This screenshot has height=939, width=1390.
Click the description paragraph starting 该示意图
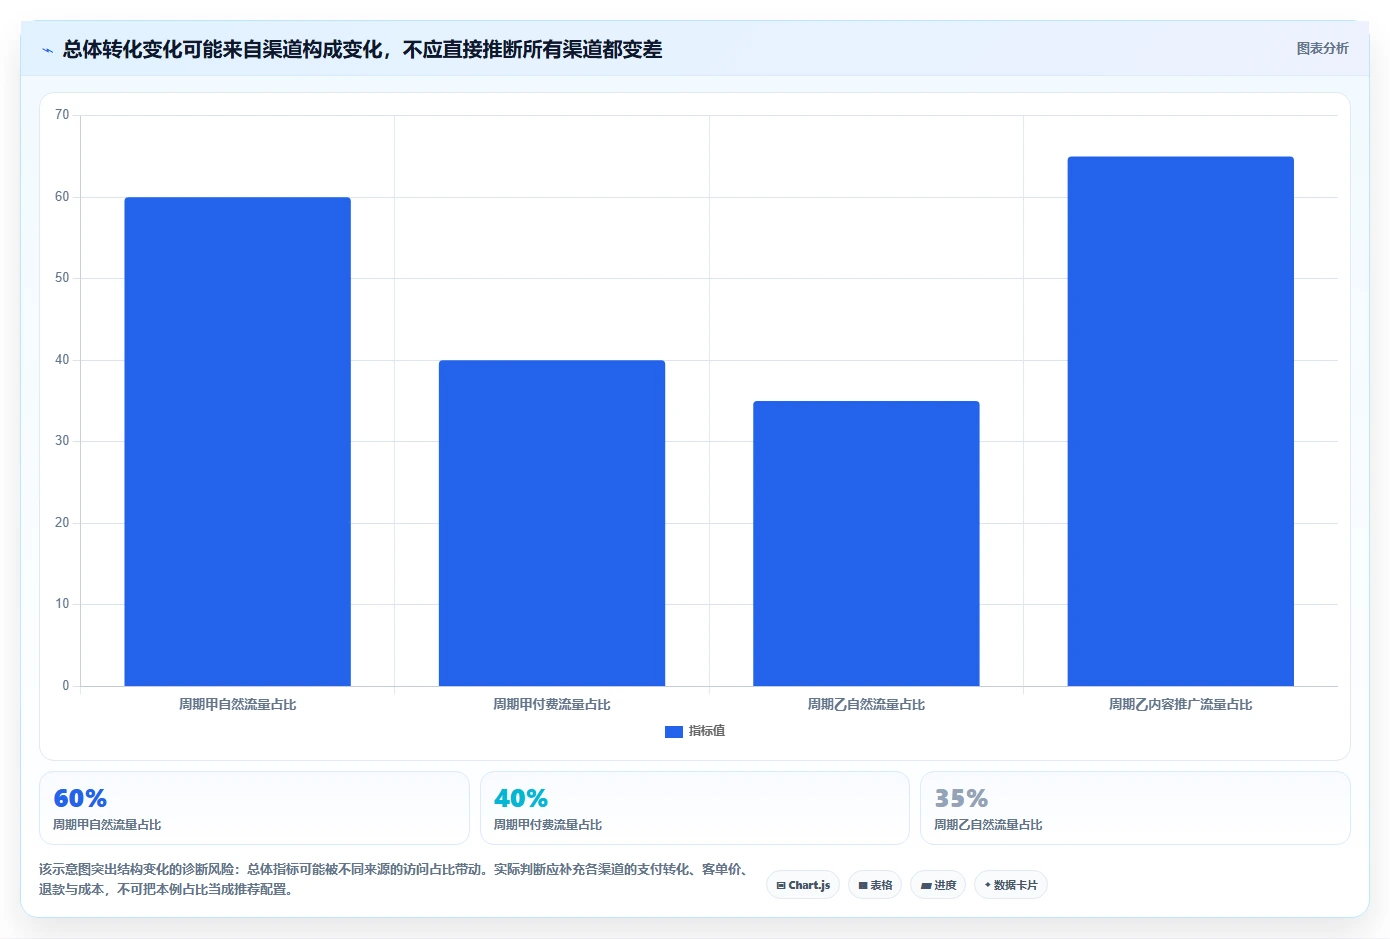click(x=396, y=879)
